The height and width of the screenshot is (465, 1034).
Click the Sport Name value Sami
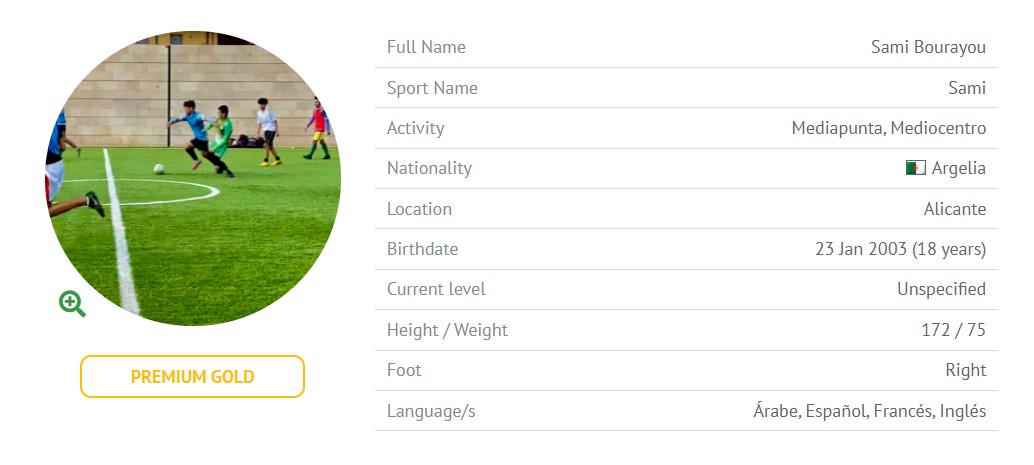click(x=967, y=88)
